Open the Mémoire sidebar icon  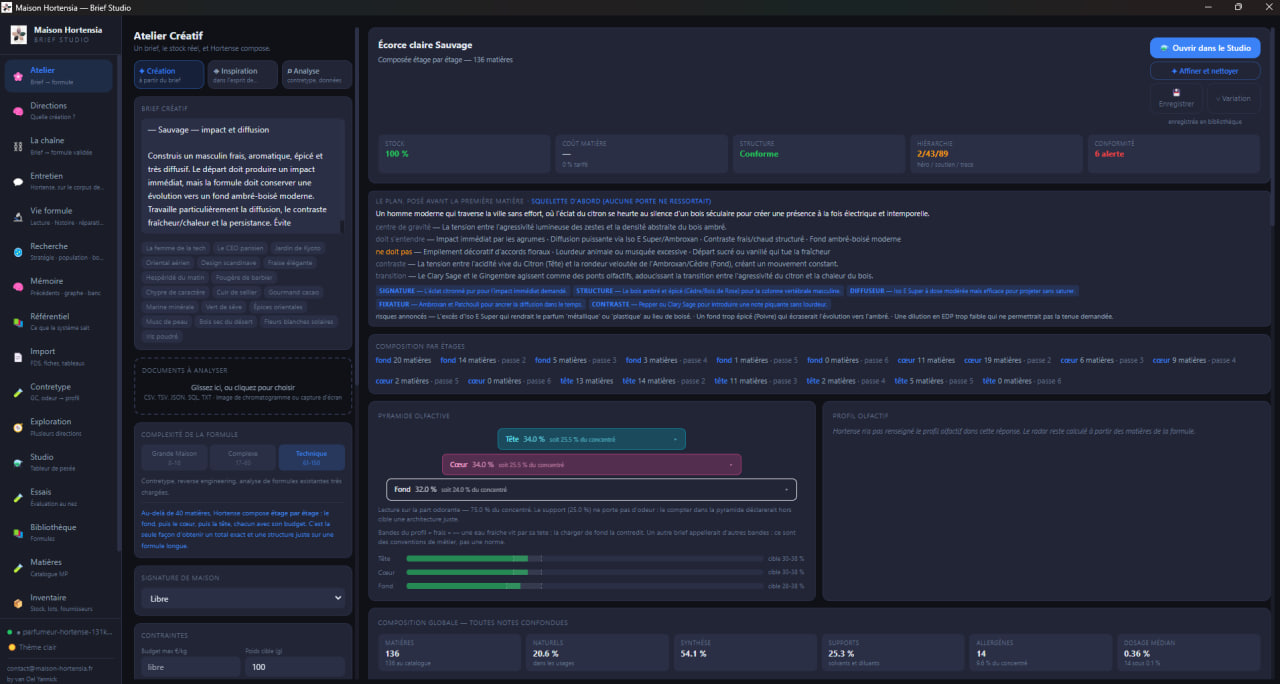[x=18, y=287]
